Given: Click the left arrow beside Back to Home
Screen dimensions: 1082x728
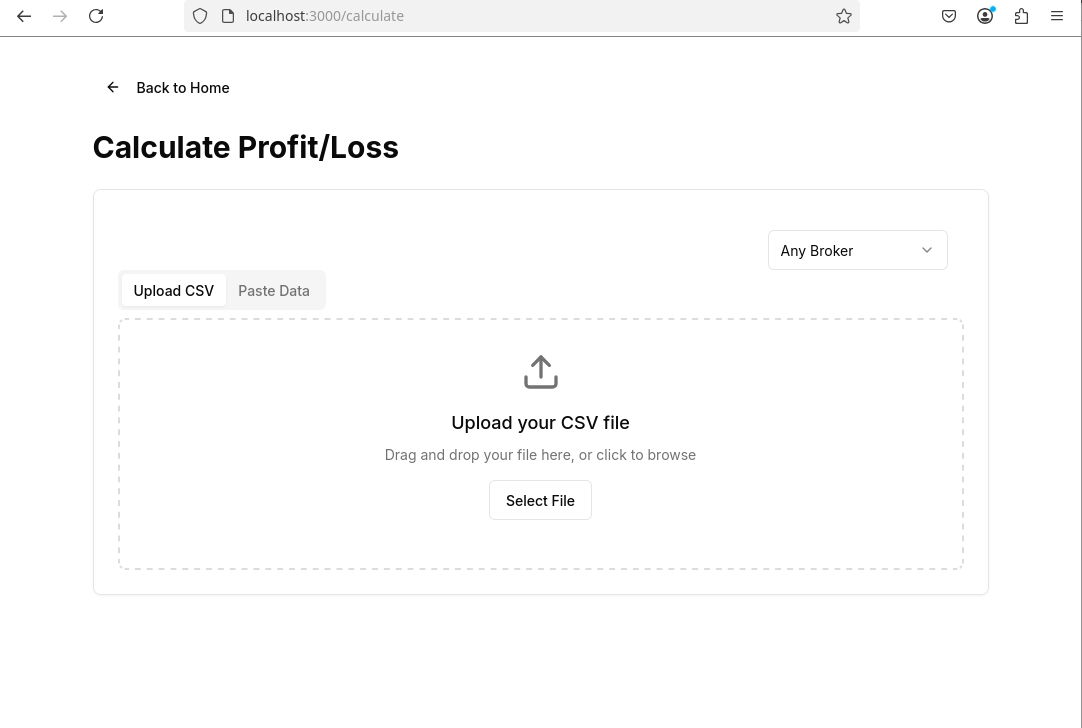Looking at the screenshot, I should point(112,87).
